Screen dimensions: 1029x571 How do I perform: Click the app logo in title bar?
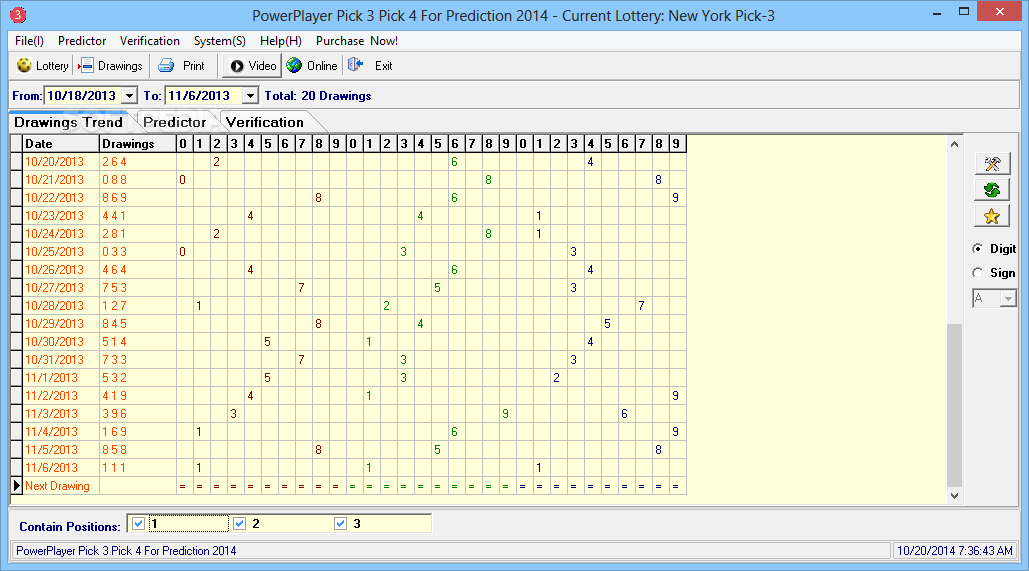pyautogui.click(x=18, y=14)
